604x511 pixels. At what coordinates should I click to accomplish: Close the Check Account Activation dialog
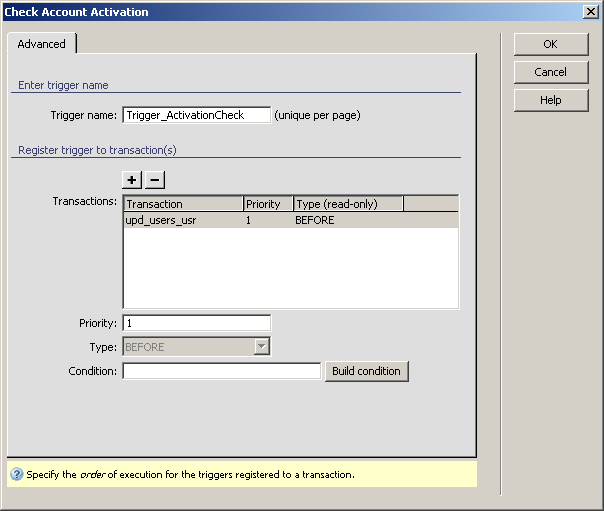pyautogui.click(x=590, y=12)
